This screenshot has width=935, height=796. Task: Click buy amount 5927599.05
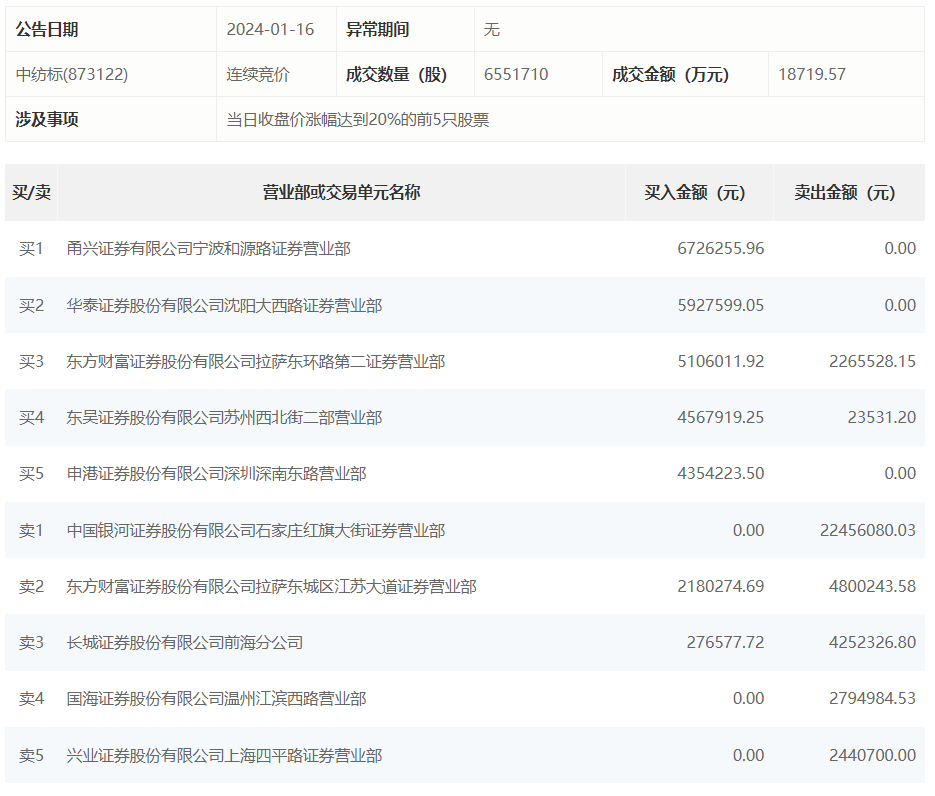(720, 305)
